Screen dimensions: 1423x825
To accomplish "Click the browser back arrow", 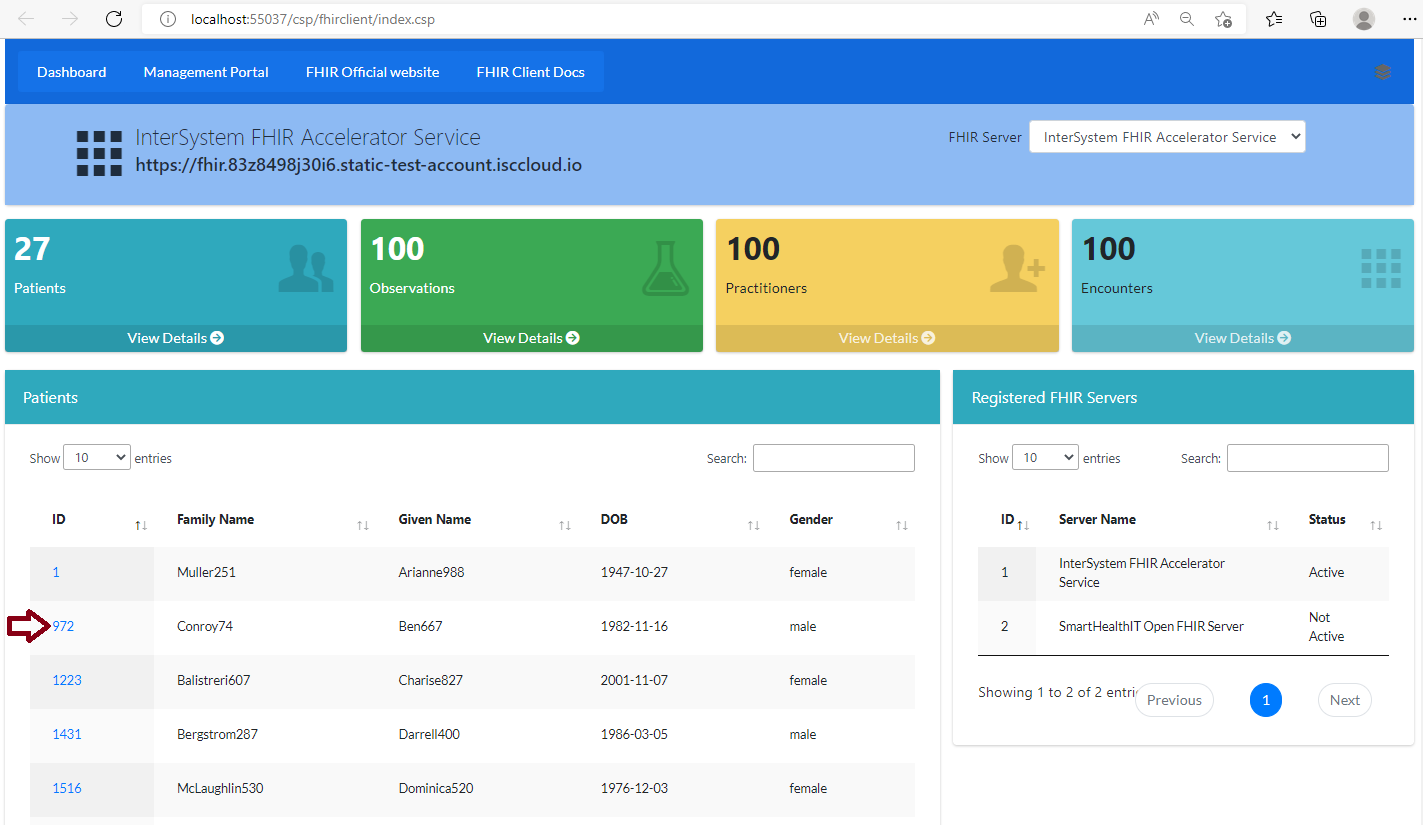I will pyautogui.click(x=26, y=19).
